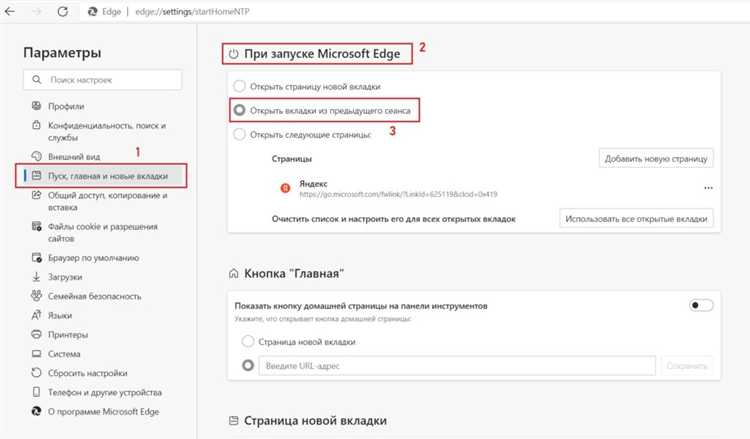
Task: Select Открыть страницу новой вкладки radio
Action: click(239, 87)
